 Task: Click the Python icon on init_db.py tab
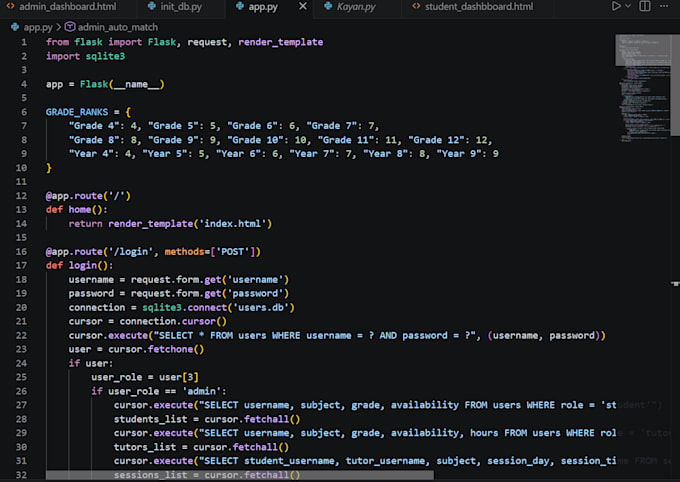pyautogui.click(x=151, y=6)
